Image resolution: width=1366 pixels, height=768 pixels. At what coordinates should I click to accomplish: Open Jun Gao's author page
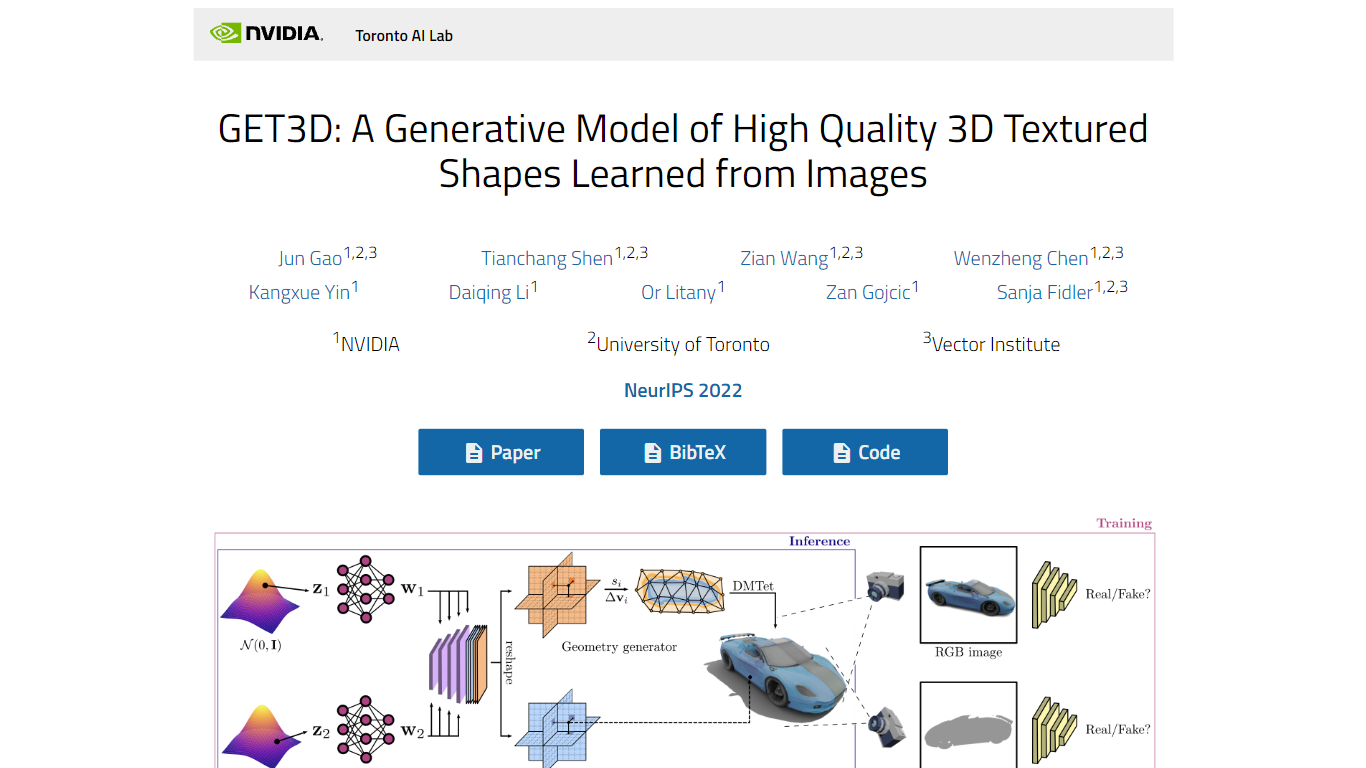310,258
